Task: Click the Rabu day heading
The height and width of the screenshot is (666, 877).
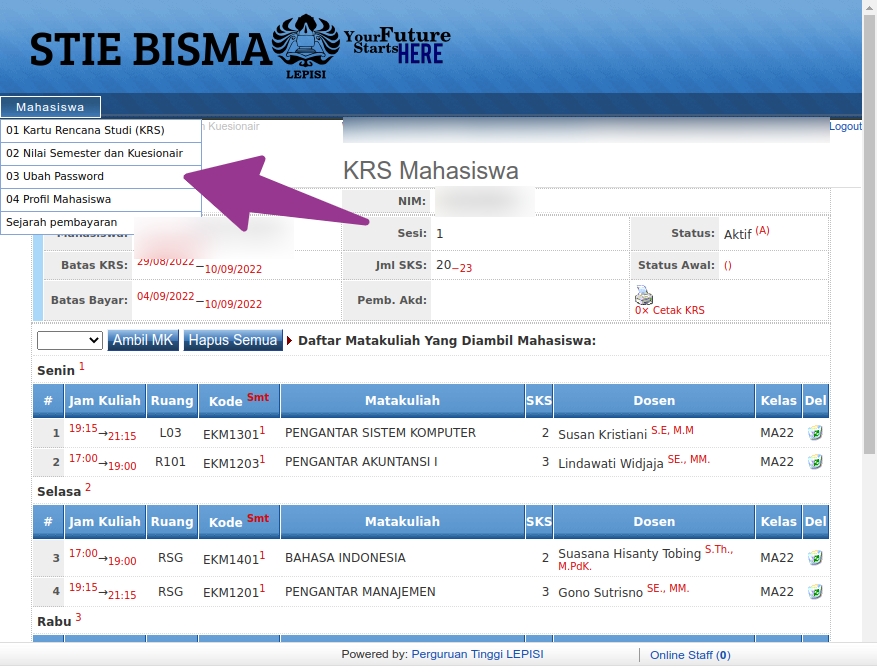Action: click(54, 622)
